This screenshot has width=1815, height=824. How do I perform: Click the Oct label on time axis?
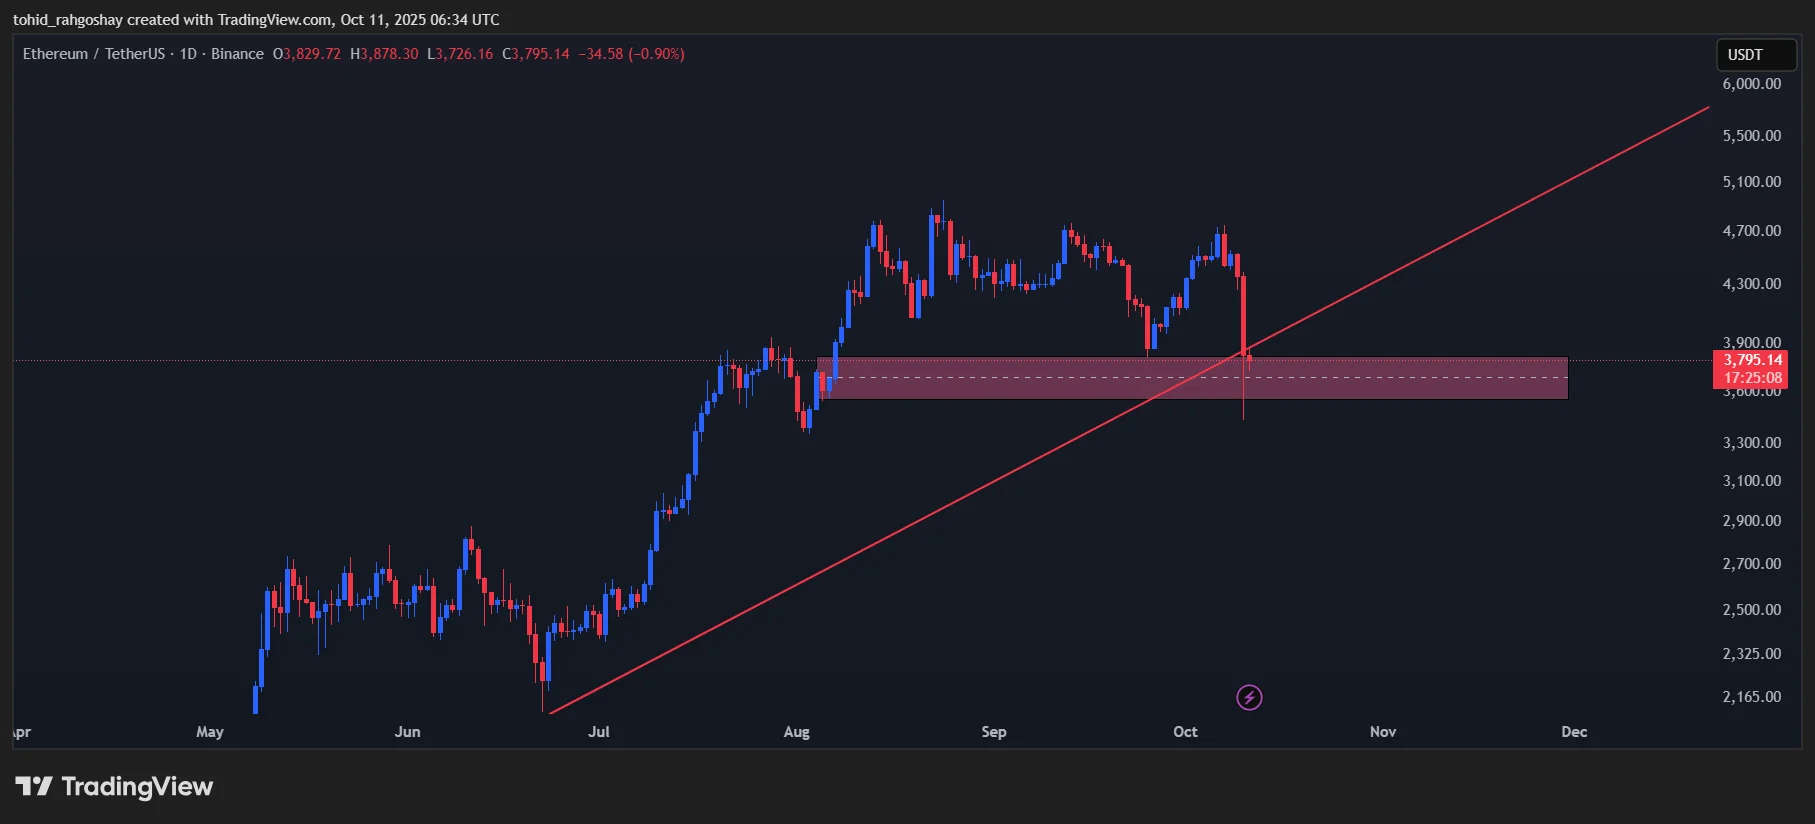[x=1185, y=732]
